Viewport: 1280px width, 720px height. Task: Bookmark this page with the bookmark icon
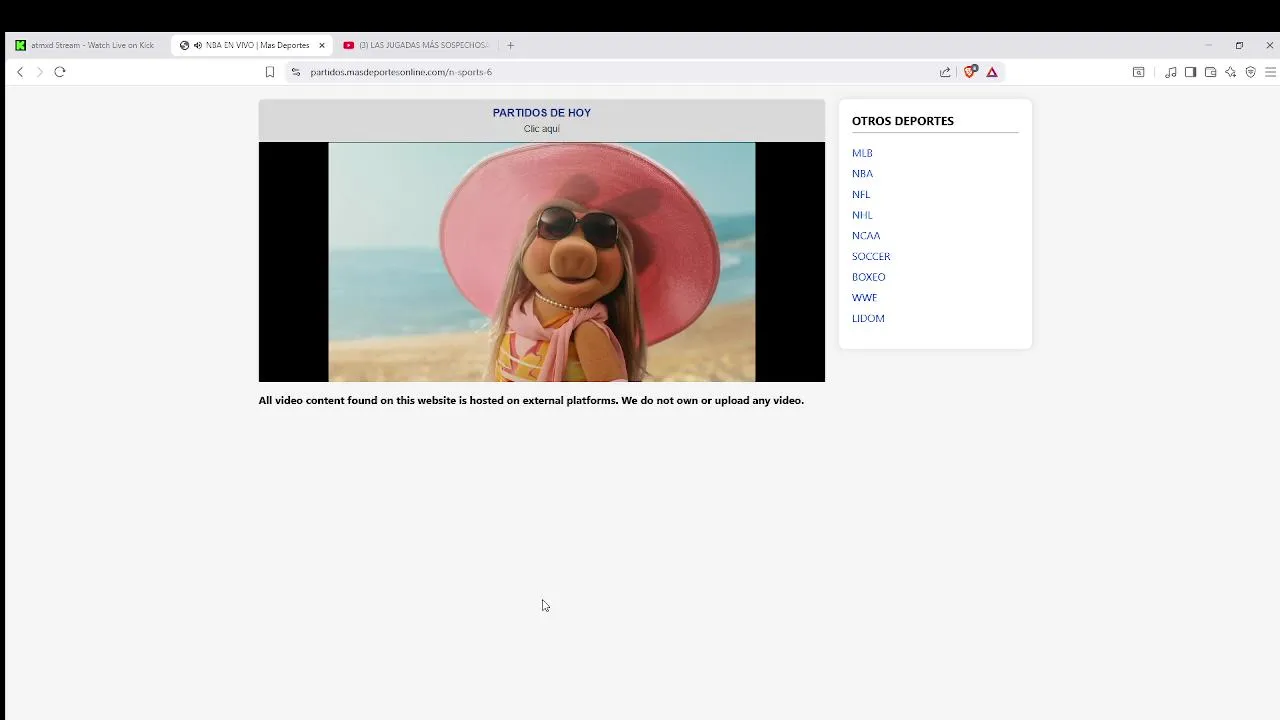click(x=270, y=72)
